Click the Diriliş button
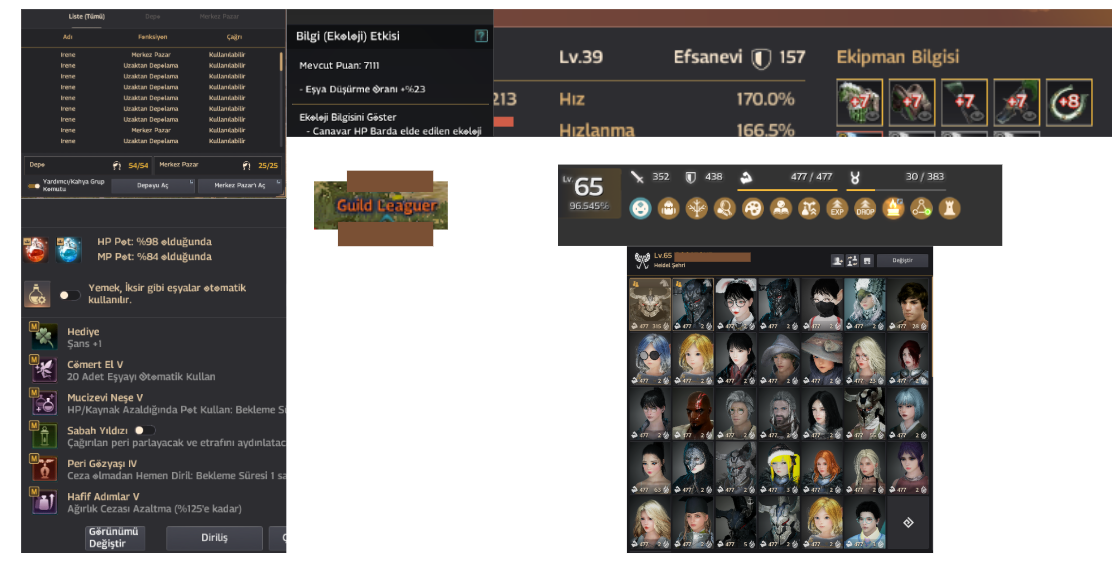 point(214,538)
